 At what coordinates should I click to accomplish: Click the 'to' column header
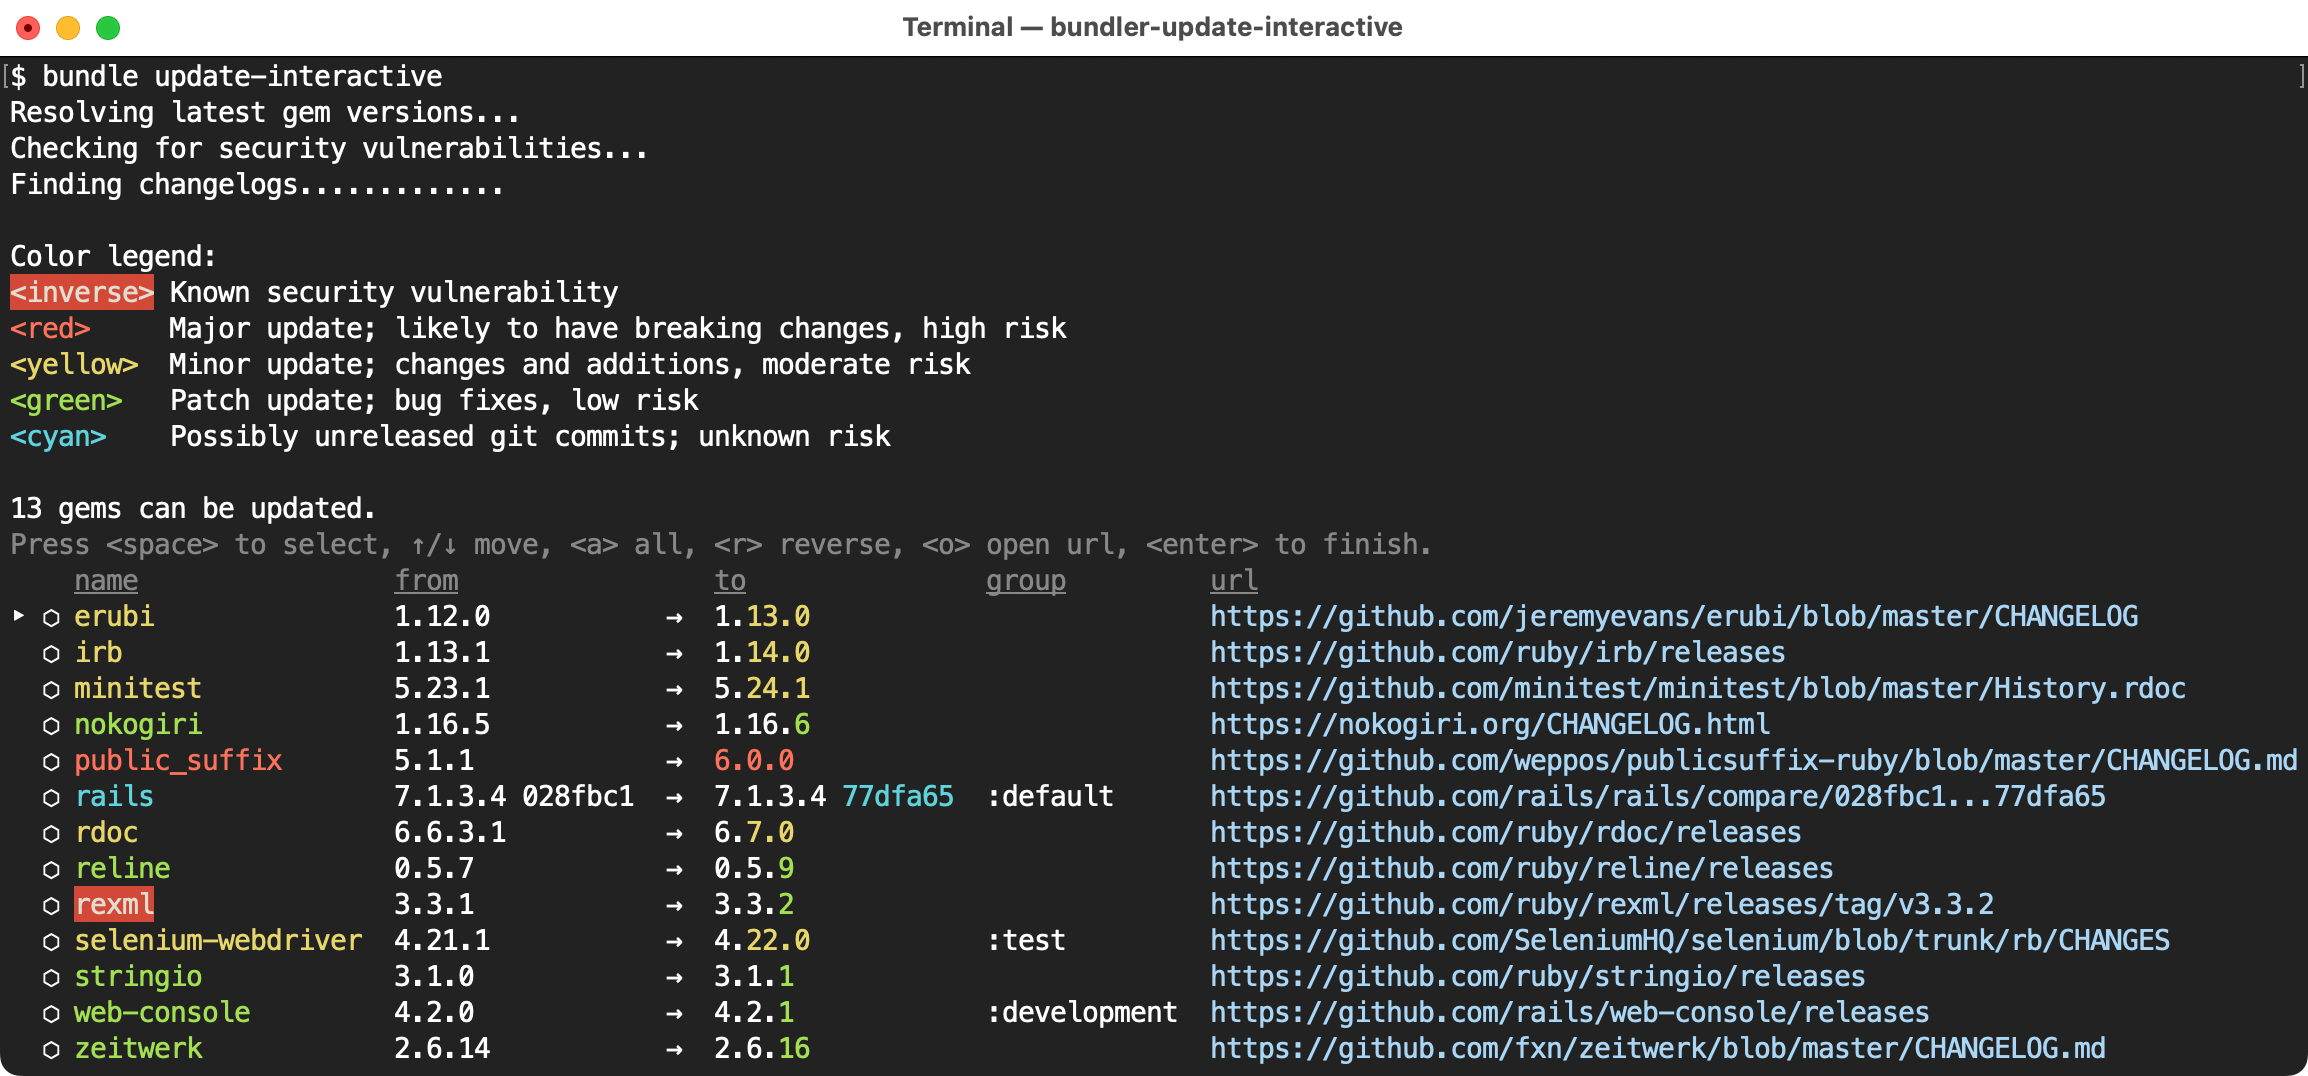(730, 580)
